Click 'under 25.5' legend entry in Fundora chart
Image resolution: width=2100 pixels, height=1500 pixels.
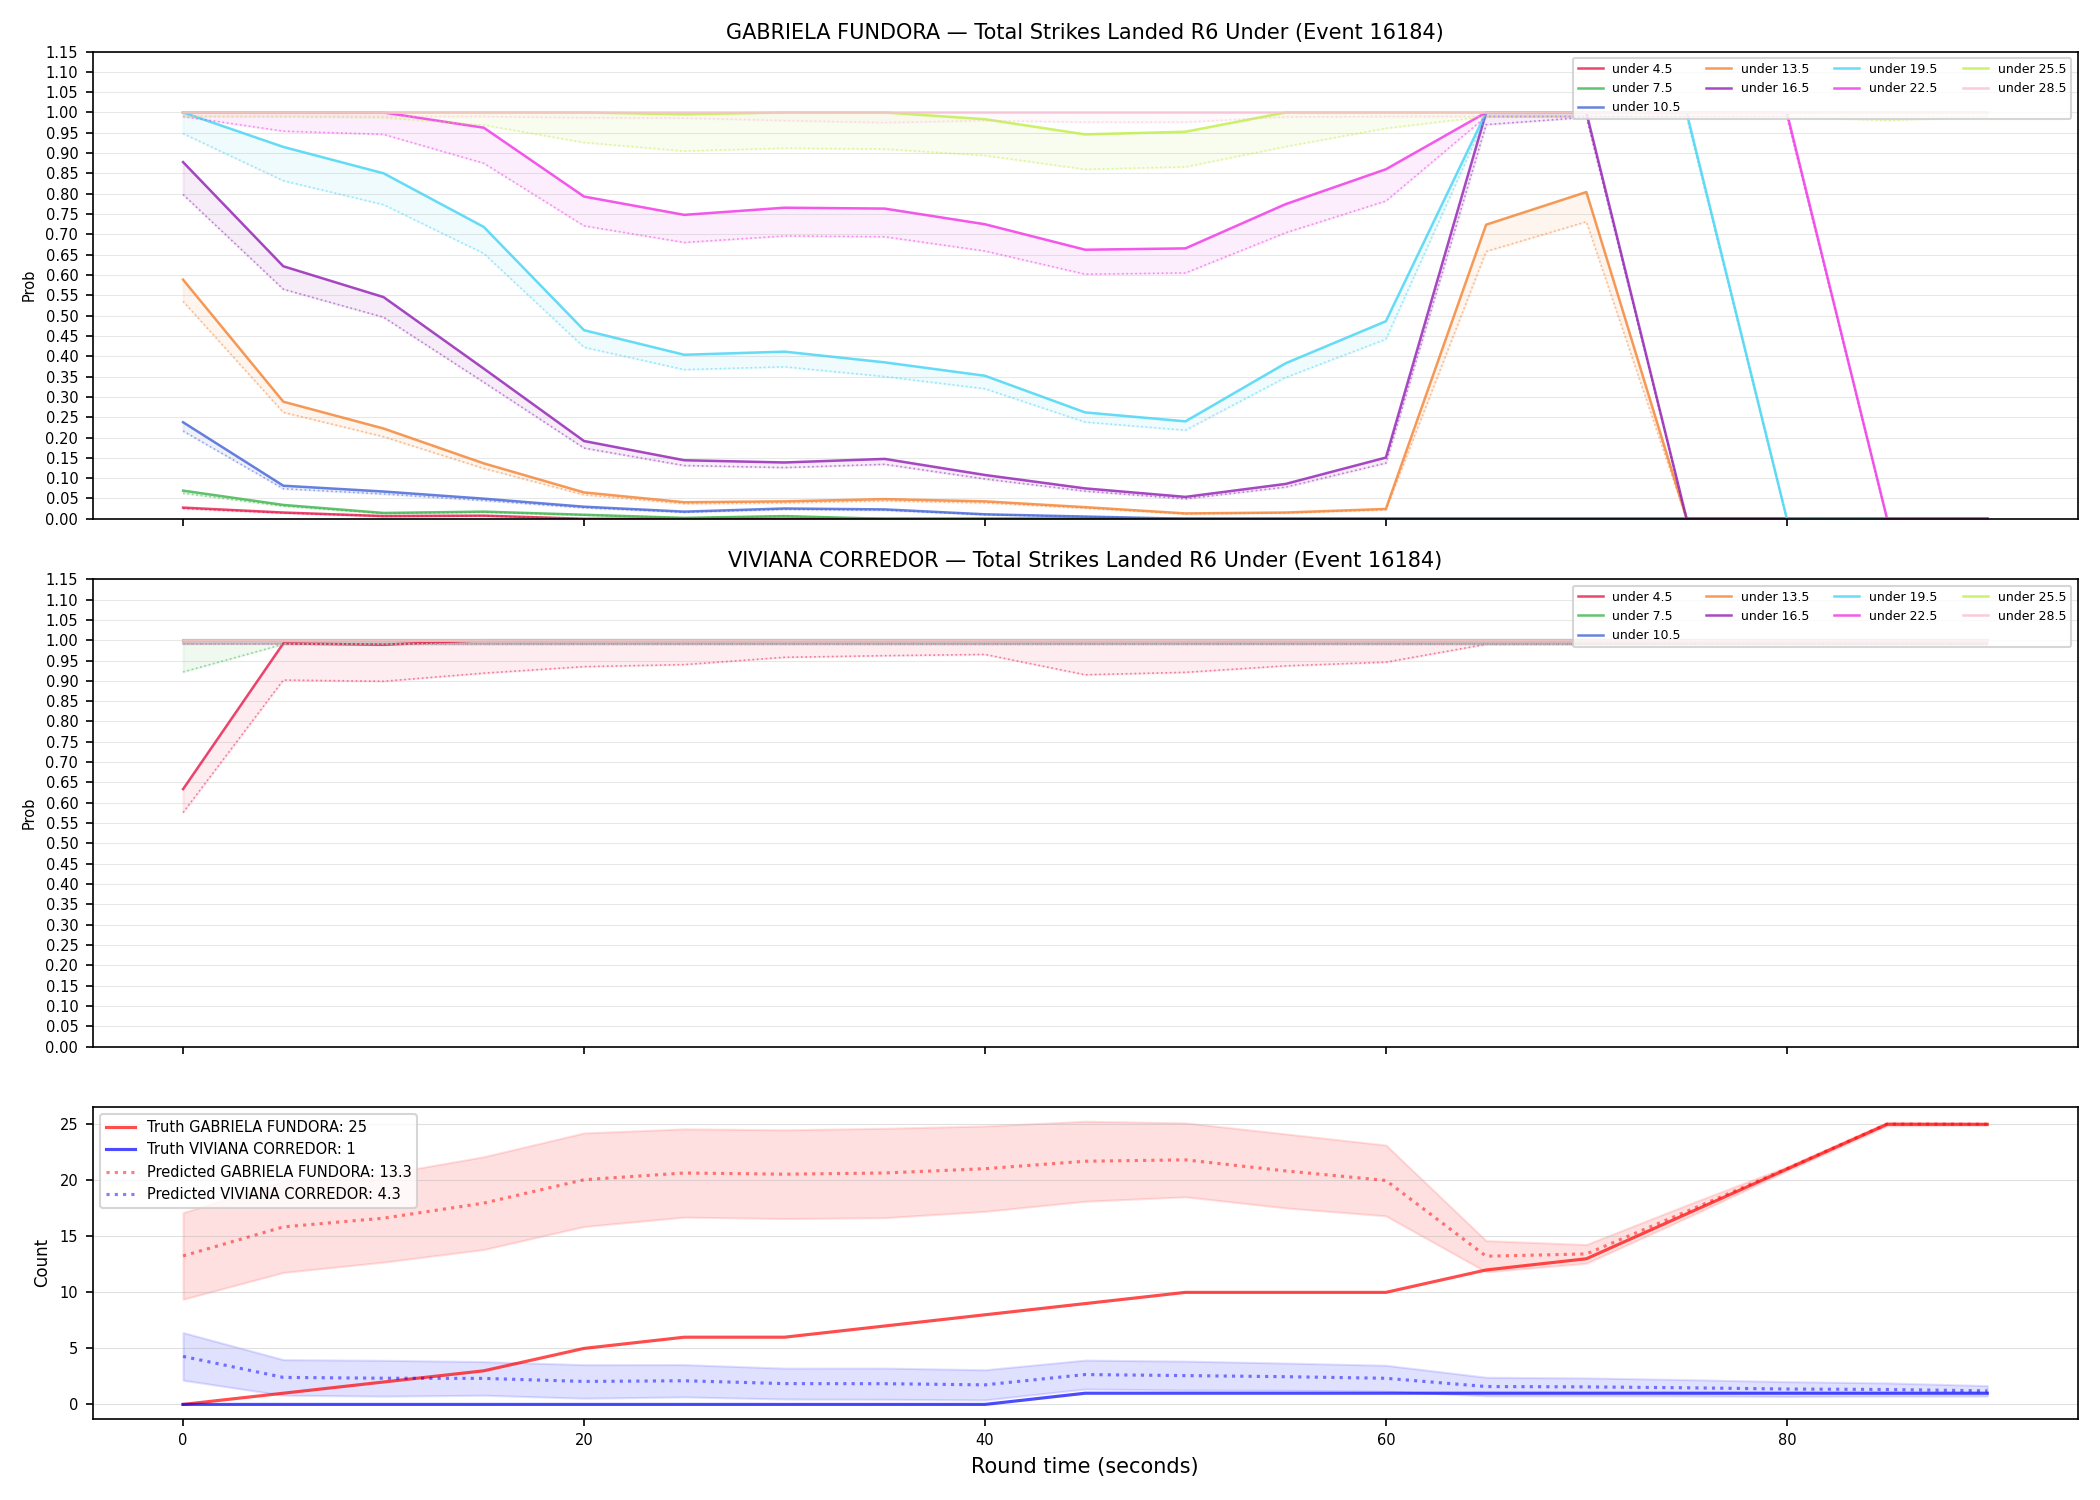point(2015,69)
